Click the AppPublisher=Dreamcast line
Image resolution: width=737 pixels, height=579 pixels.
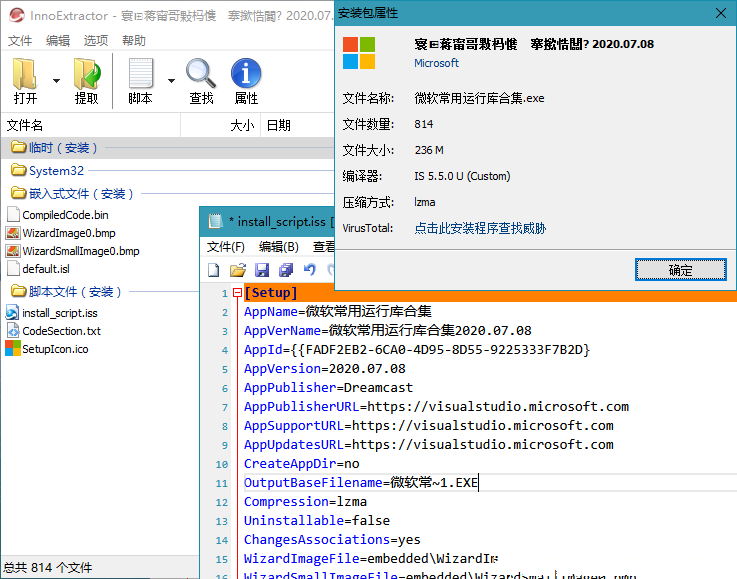tap(328, 388)
